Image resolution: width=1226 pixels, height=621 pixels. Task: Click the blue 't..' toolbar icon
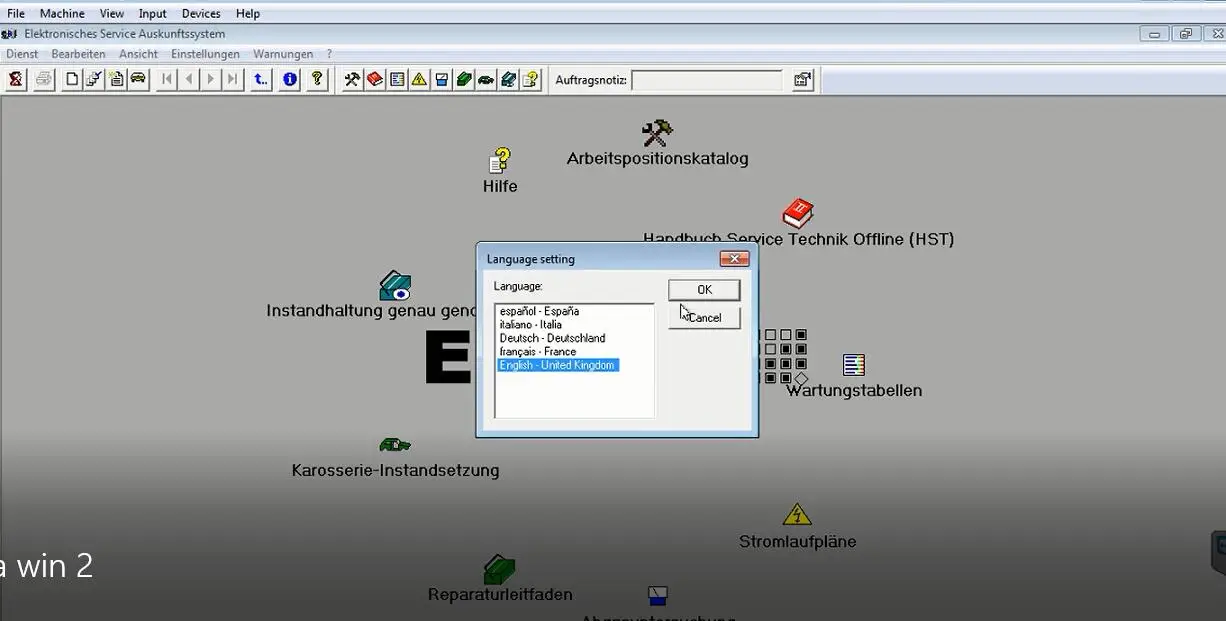click(261, 79)
